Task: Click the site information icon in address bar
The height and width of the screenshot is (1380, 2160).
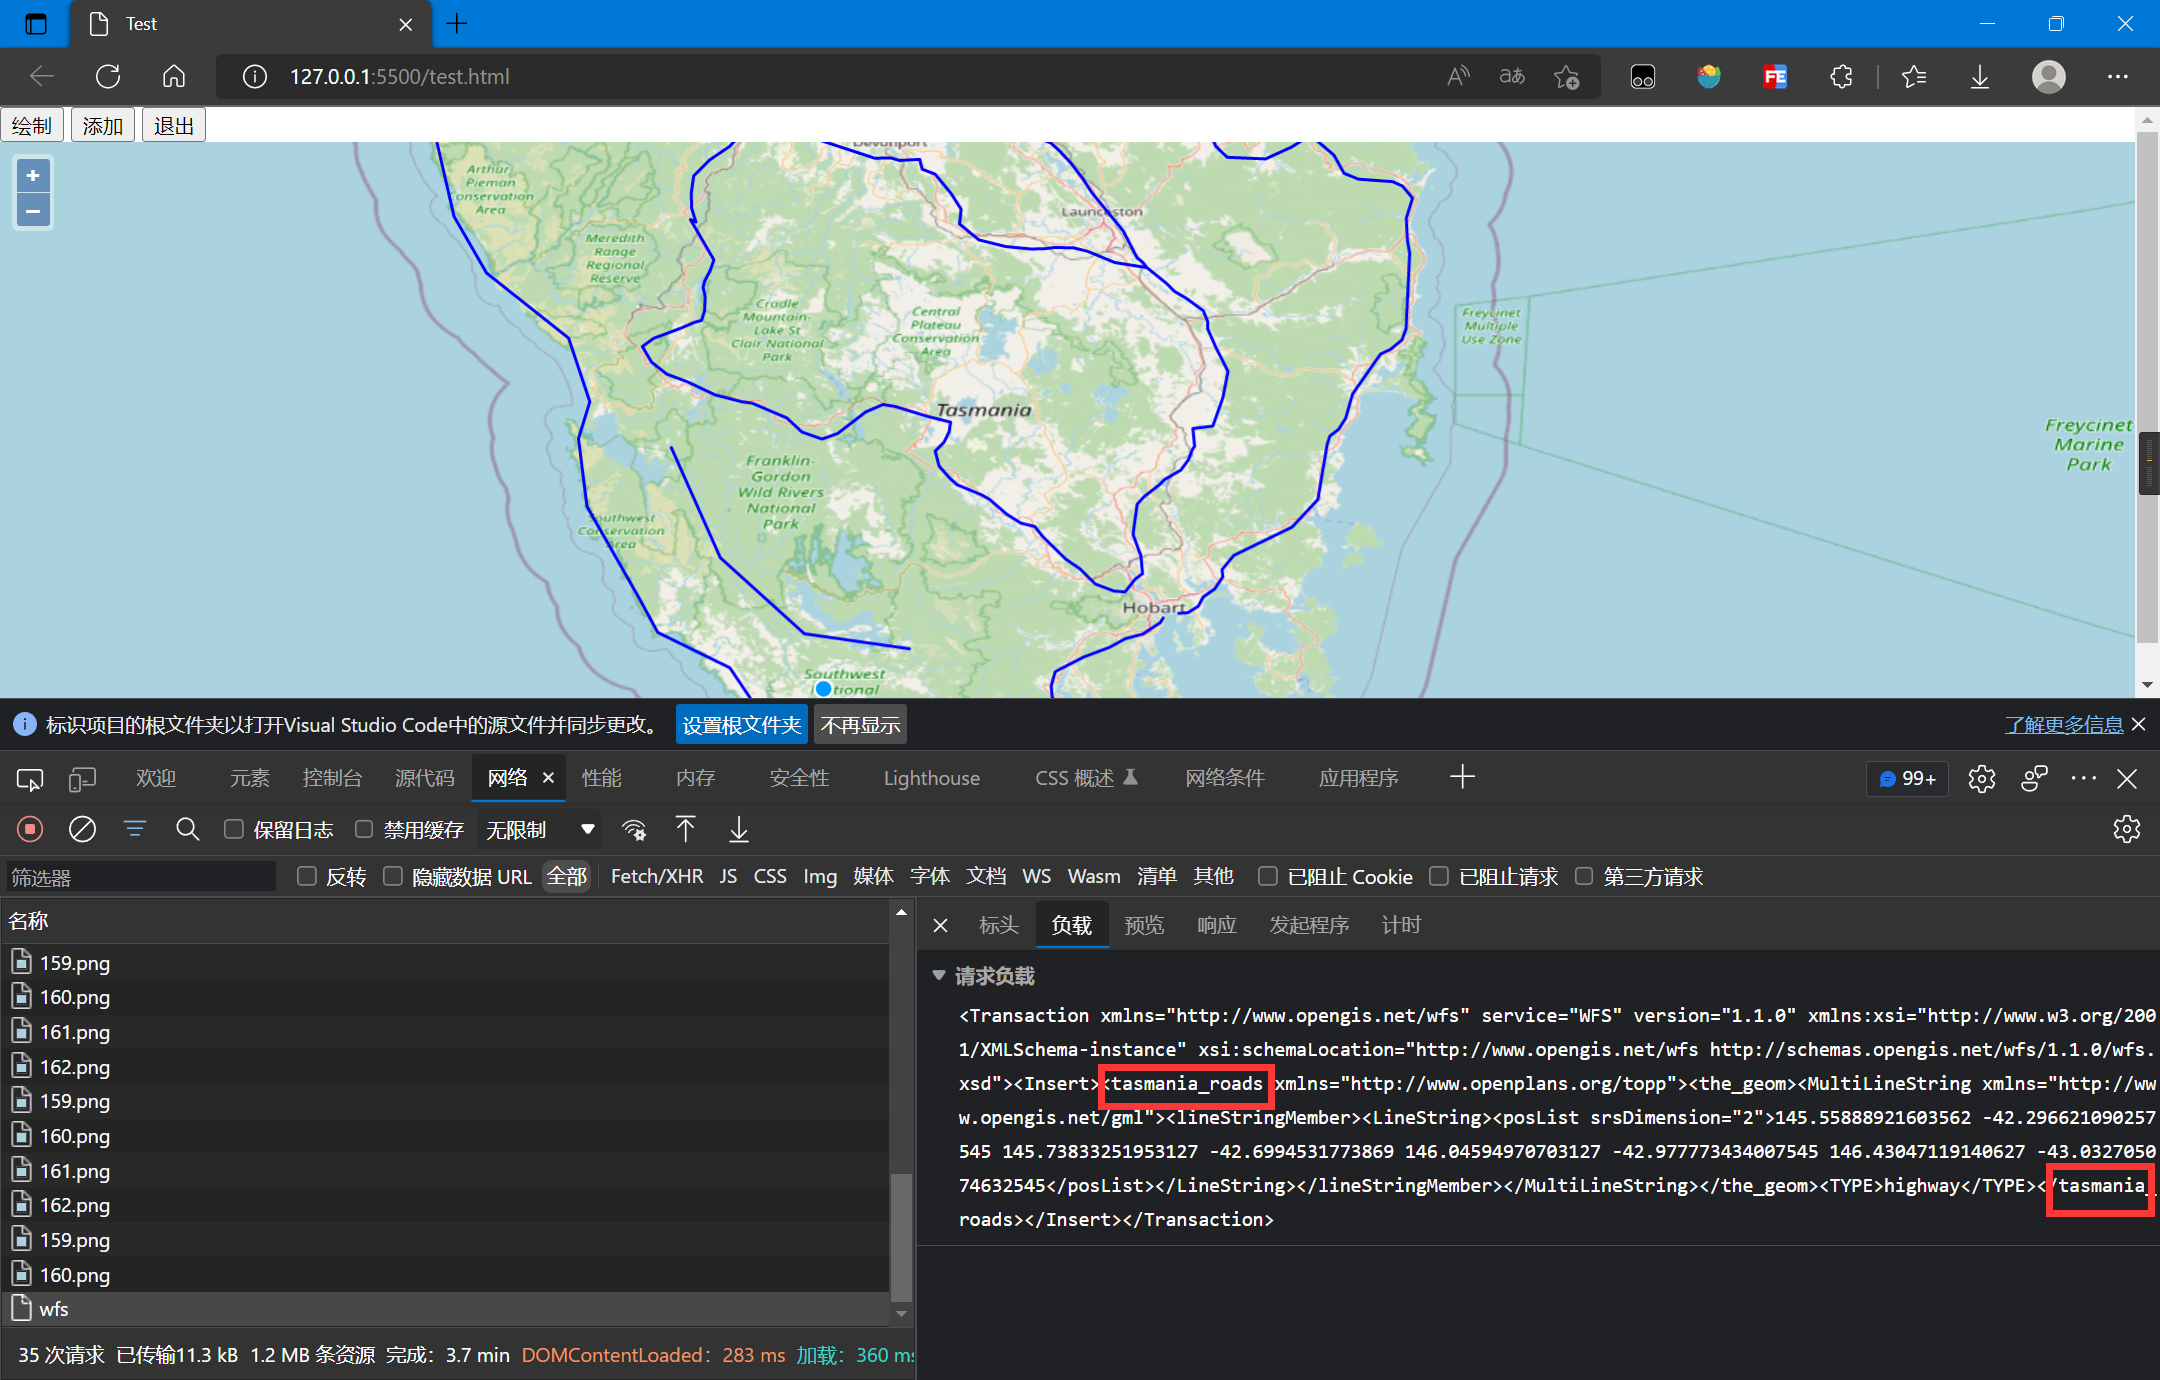Action: (255, 77)
